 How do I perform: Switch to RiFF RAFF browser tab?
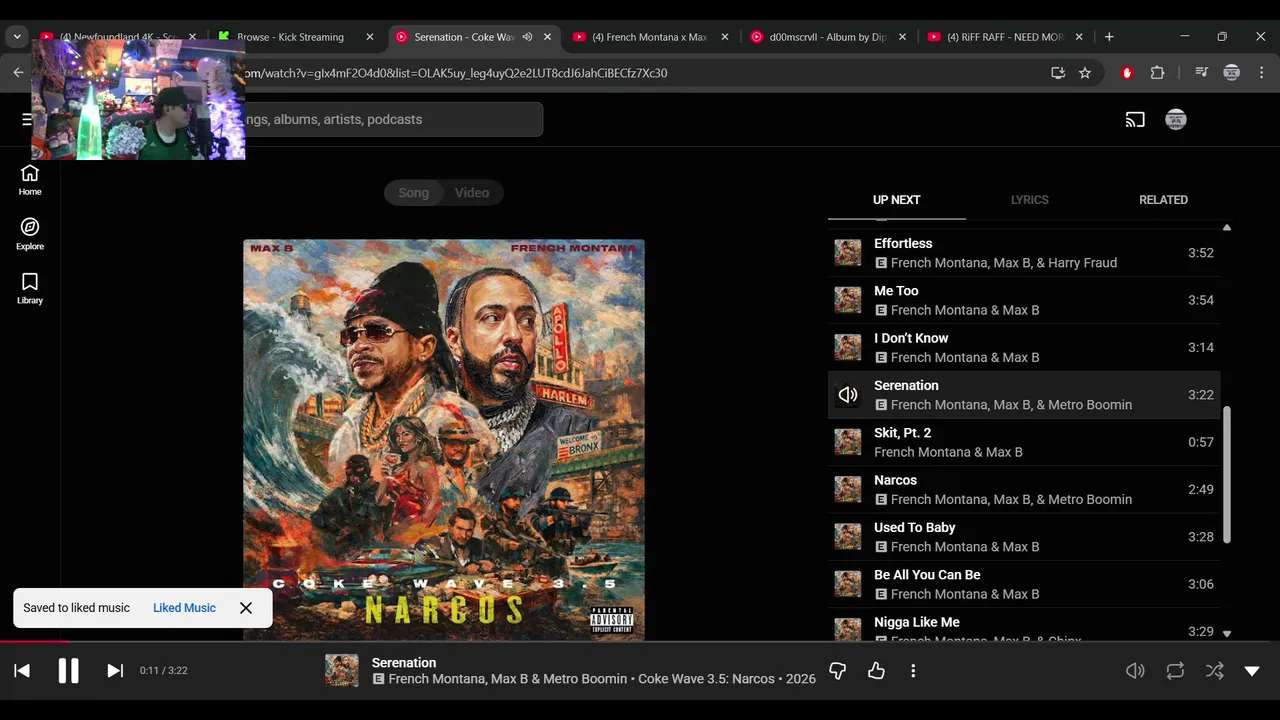tap(1005, 37)
